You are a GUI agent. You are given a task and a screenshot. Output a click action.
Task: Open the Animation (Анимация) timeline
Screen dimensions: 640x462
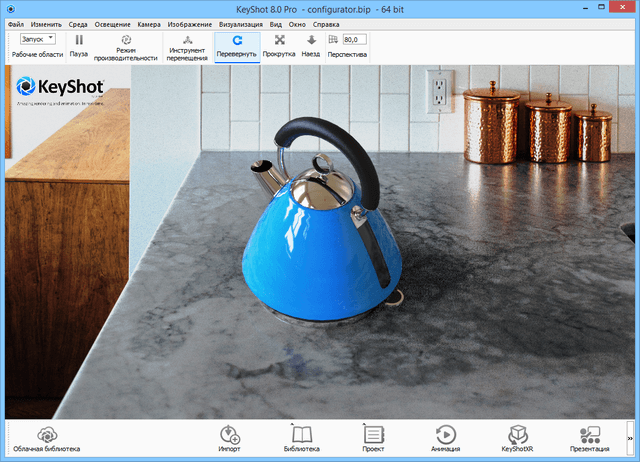(446, 434)
